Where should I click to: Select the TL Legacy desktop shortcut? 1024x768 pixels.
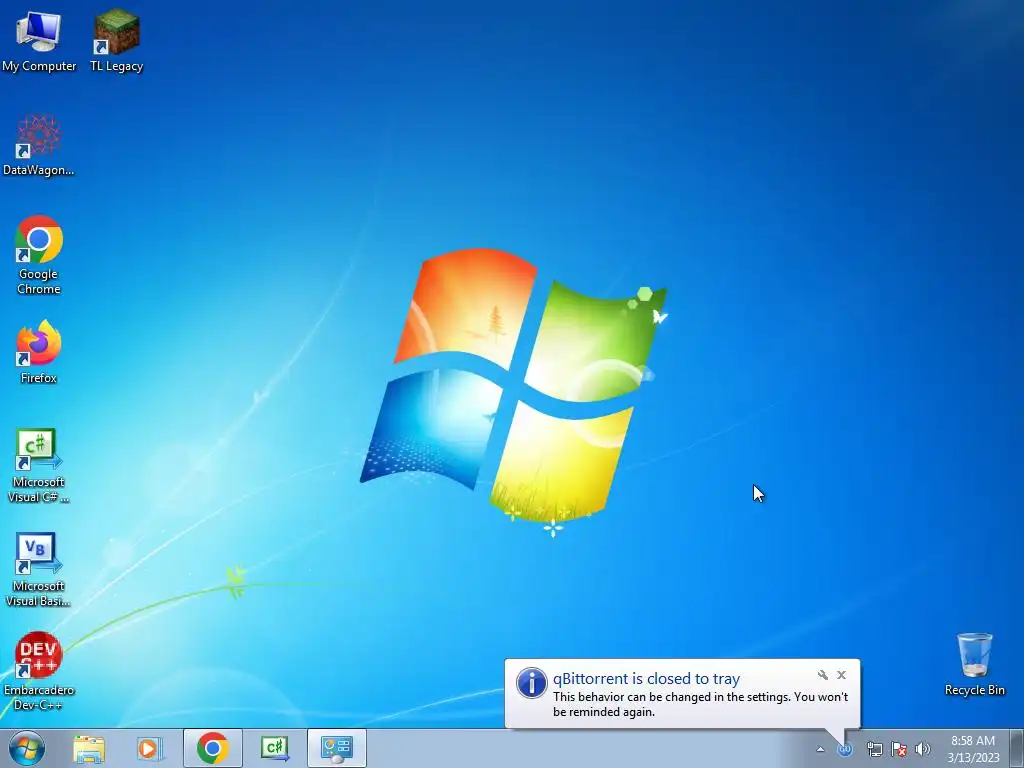(x=116, y=40)
